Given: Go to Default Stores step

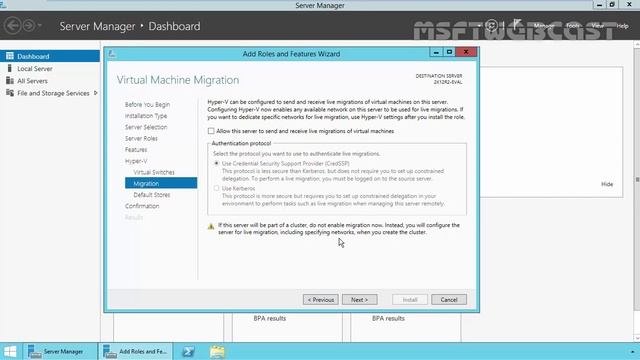Looking at the screenshot, I should click(151, 195).
